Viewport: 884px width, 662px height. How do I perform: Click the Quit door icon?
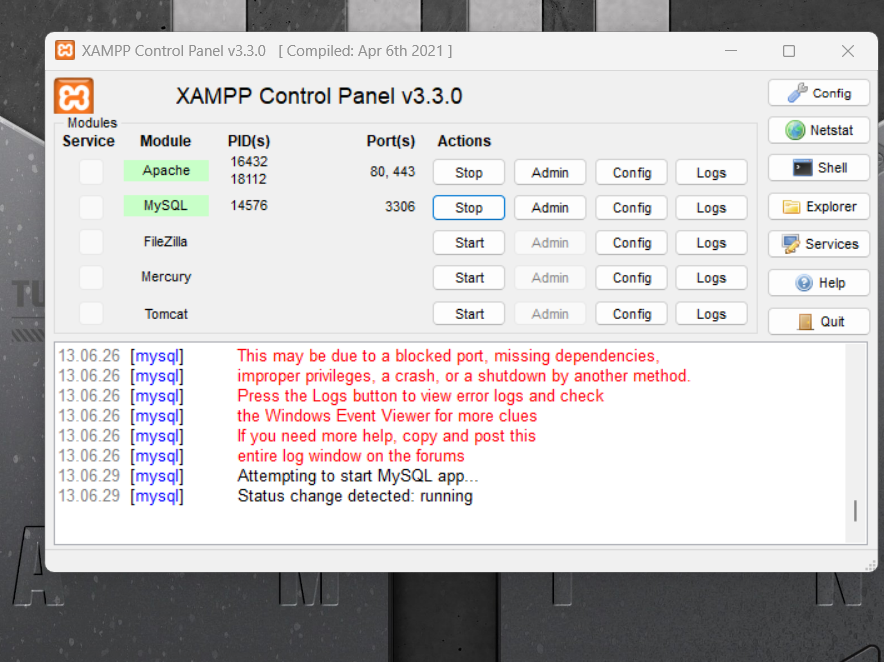coord(806,322)
